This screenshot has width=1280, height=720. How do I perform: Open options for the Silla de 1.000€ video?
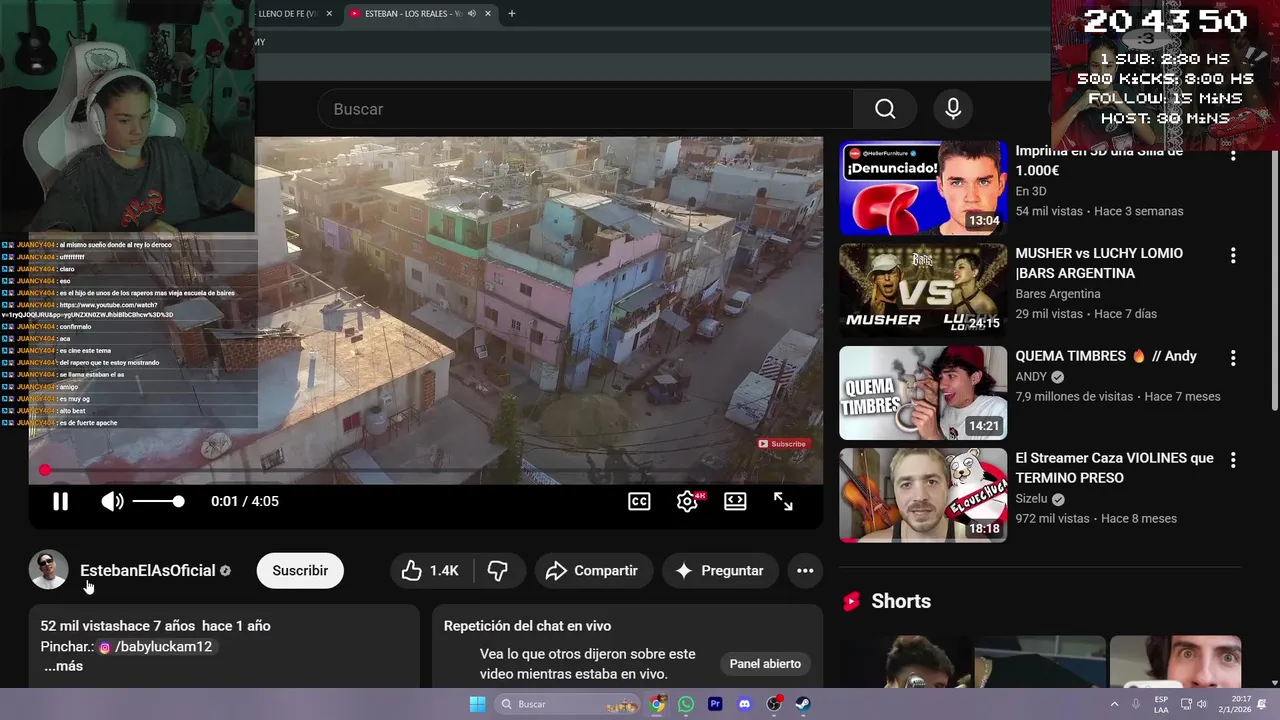(x=1233, y=155)
